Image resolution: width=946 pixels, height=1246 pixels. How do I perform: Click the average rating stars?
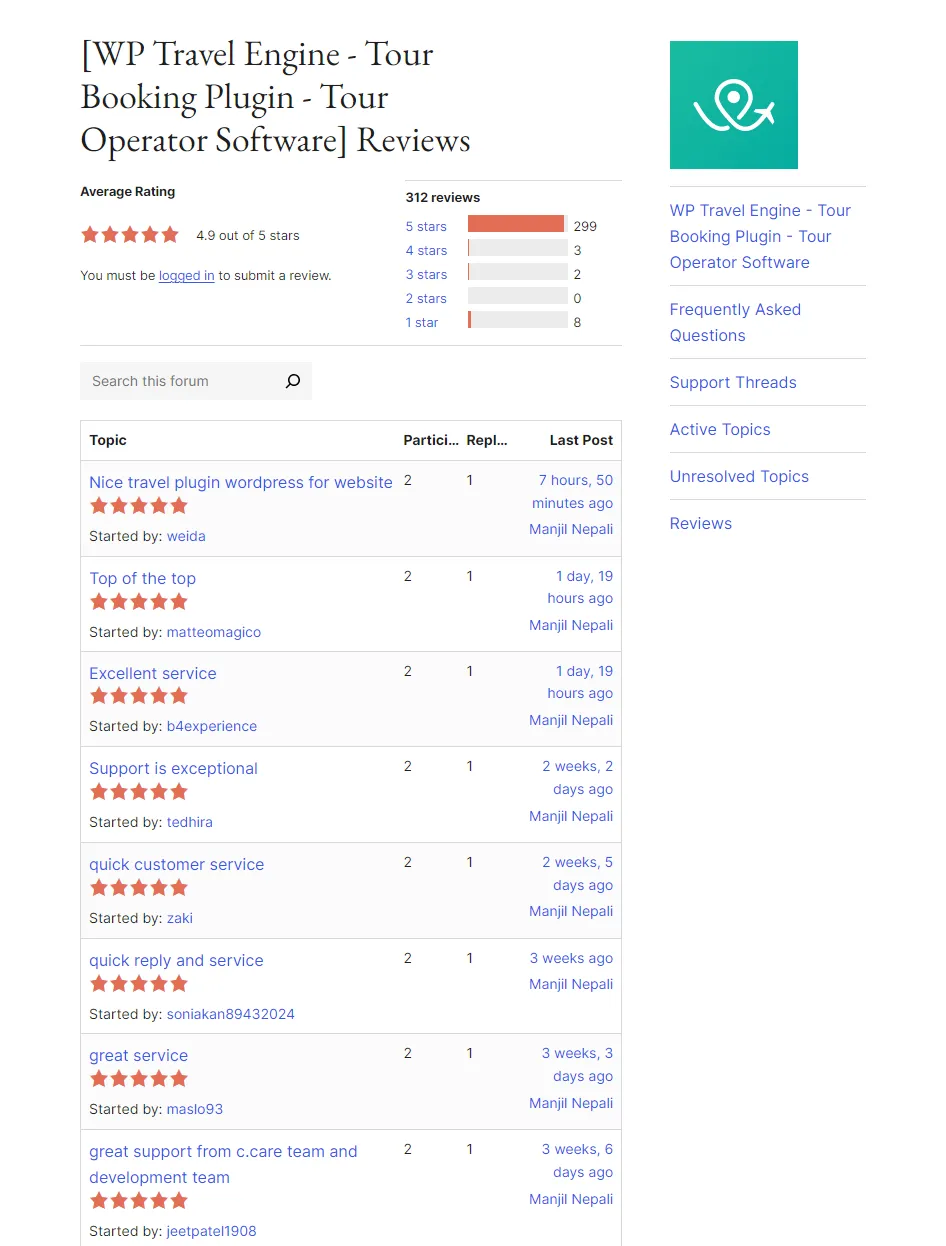130,235
